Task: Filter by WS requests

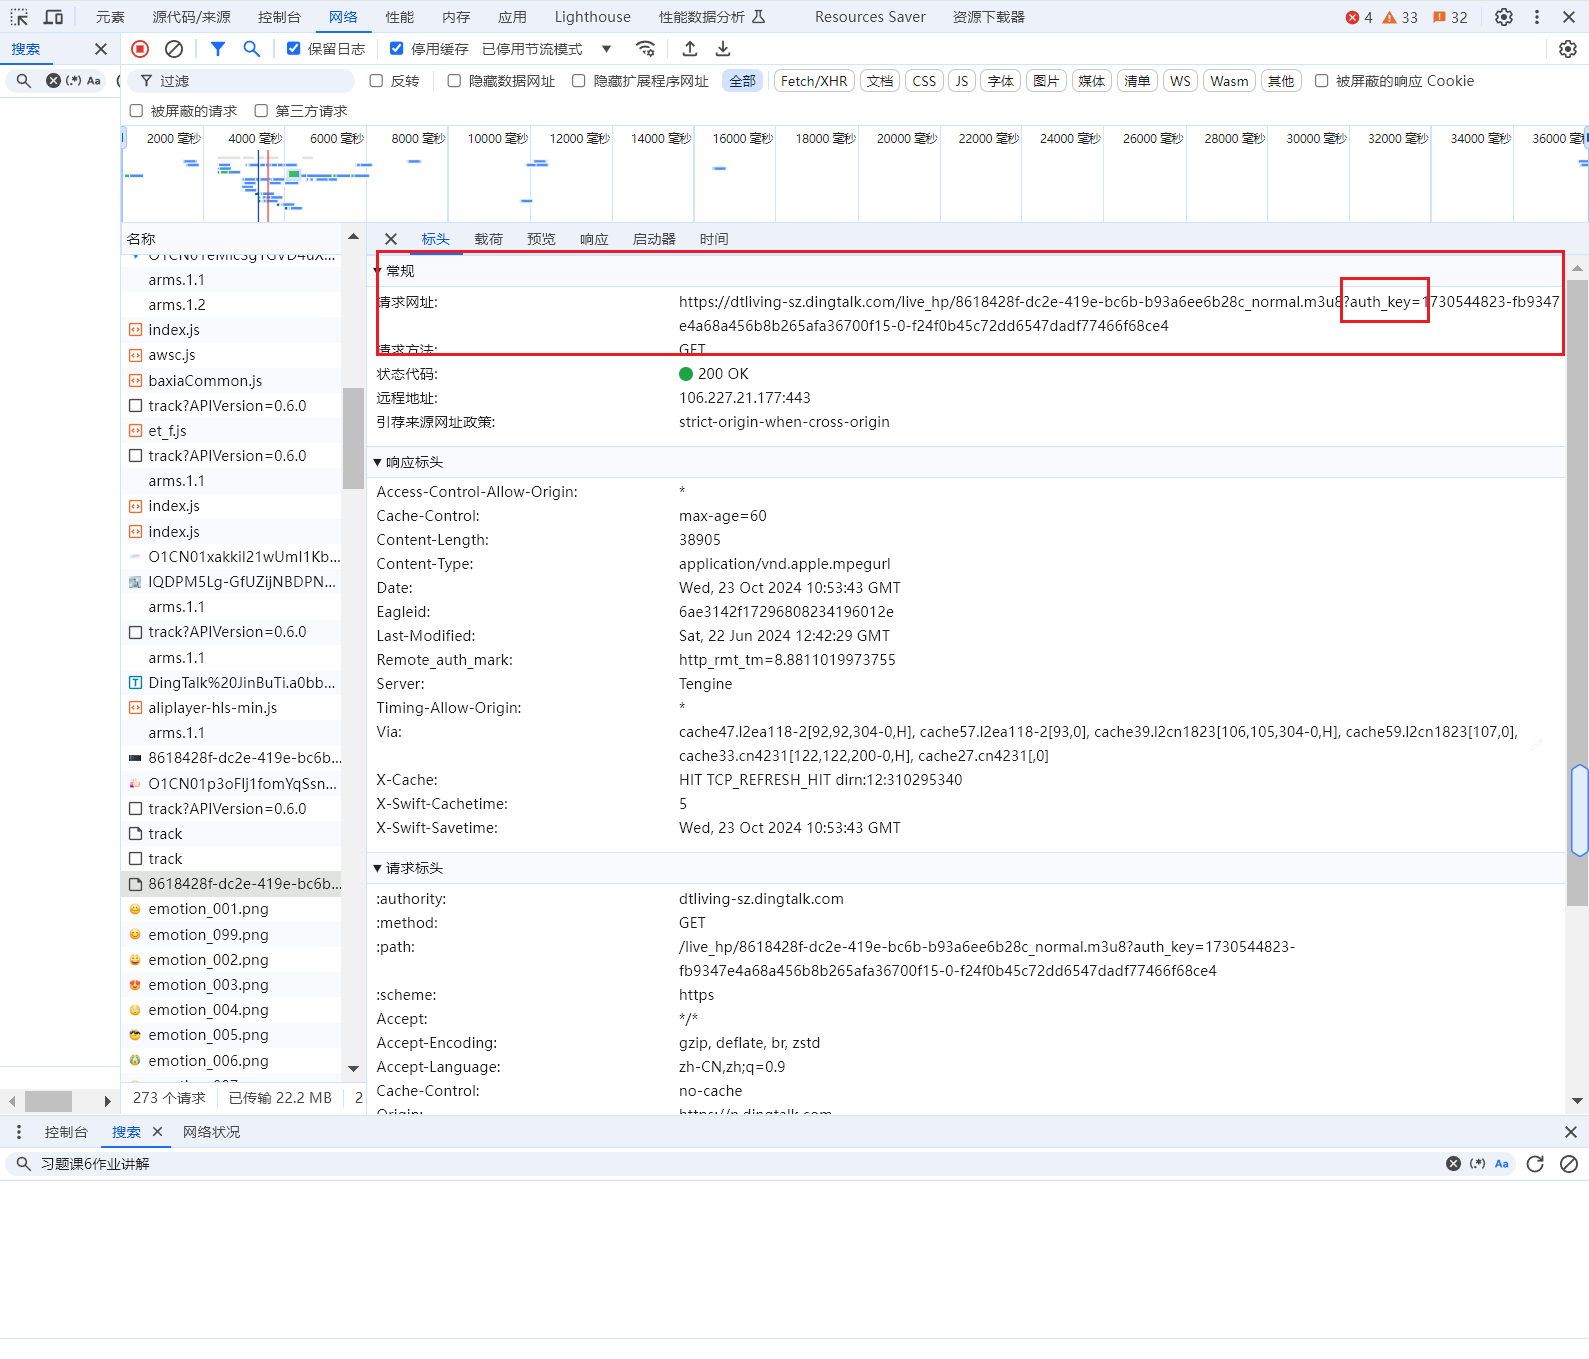Action: pyautogui.click(x=1180, y=81)
